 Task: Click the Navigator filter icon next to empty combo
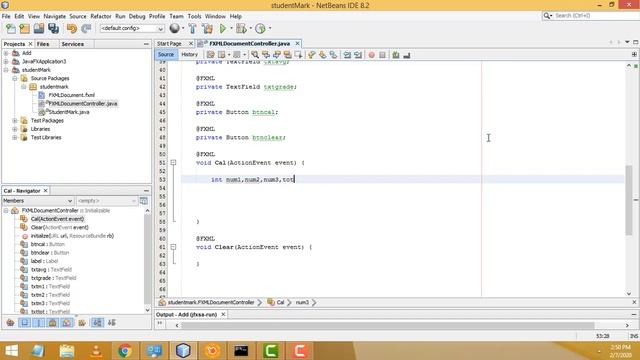click(x=144, y=200)
